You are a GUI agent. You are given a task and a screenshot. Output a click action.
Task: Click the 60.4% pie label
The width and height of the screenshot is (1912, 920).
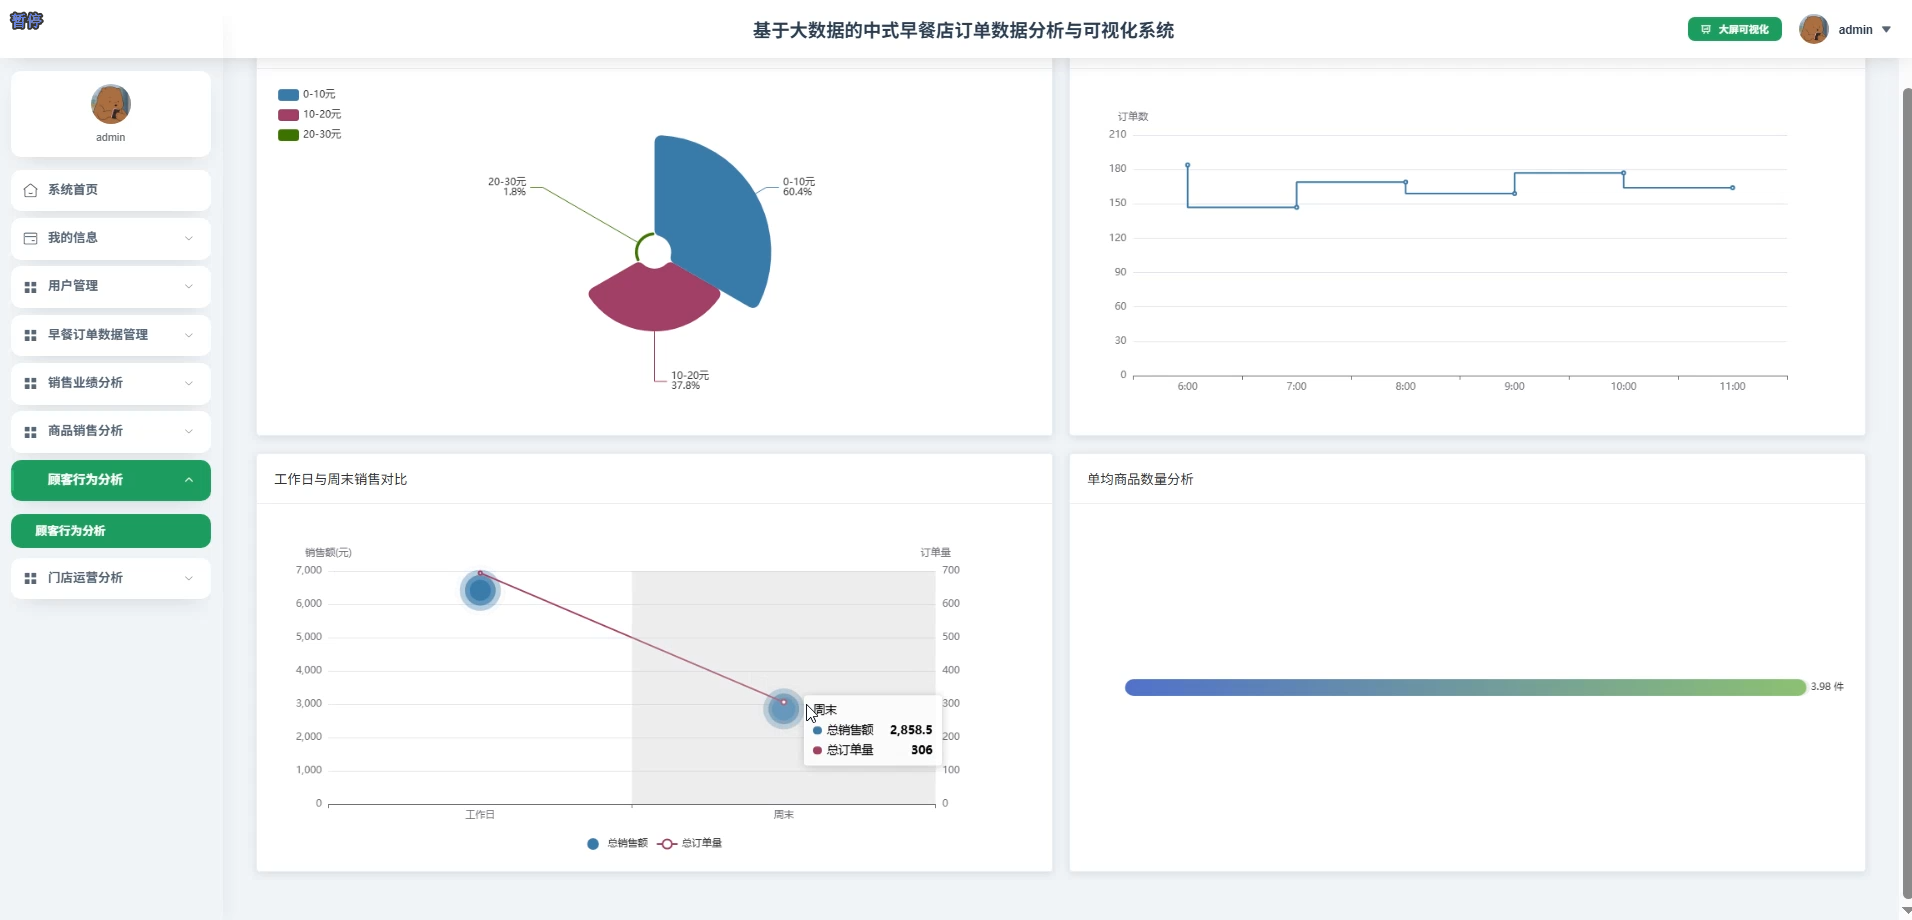(x=798, y=192)
